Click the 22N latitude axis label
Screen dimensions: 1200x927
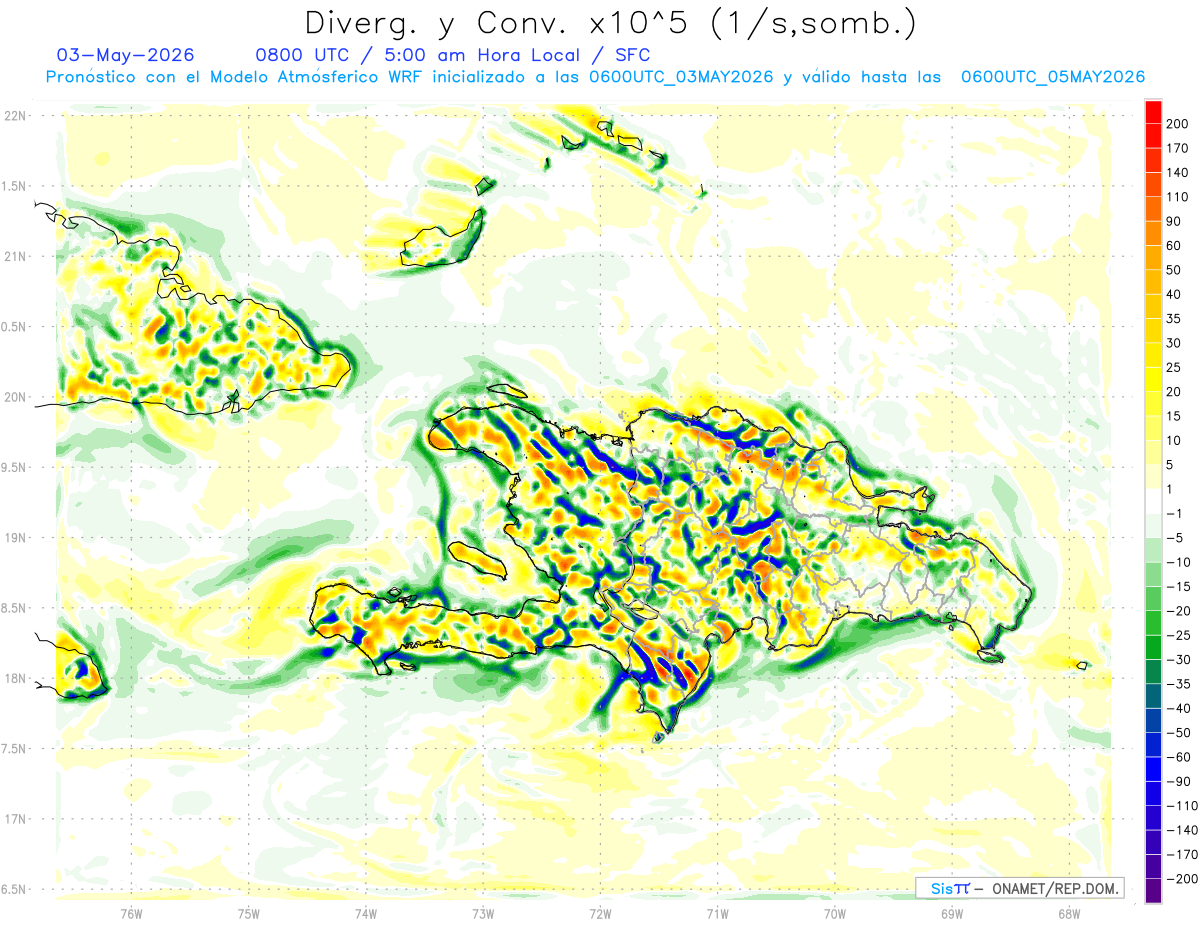click(15, 116)
